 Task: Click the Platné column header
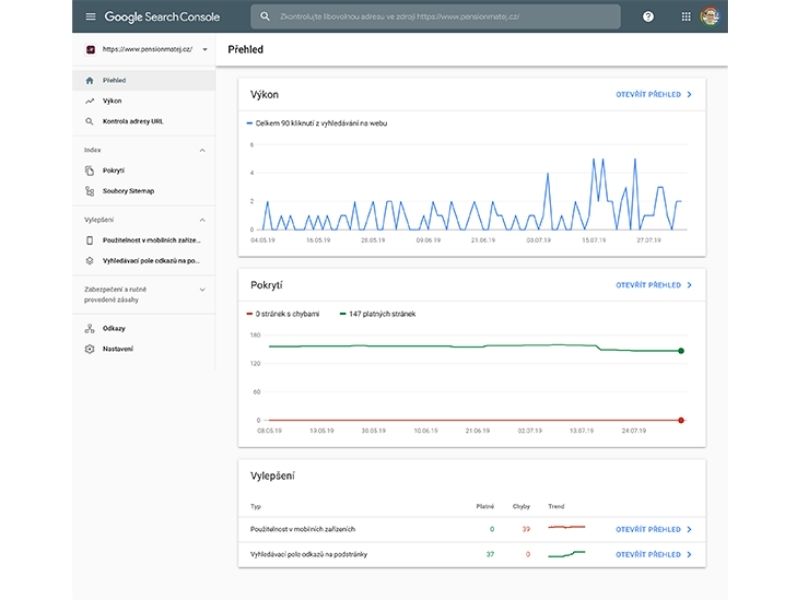(x=485, y=507)
